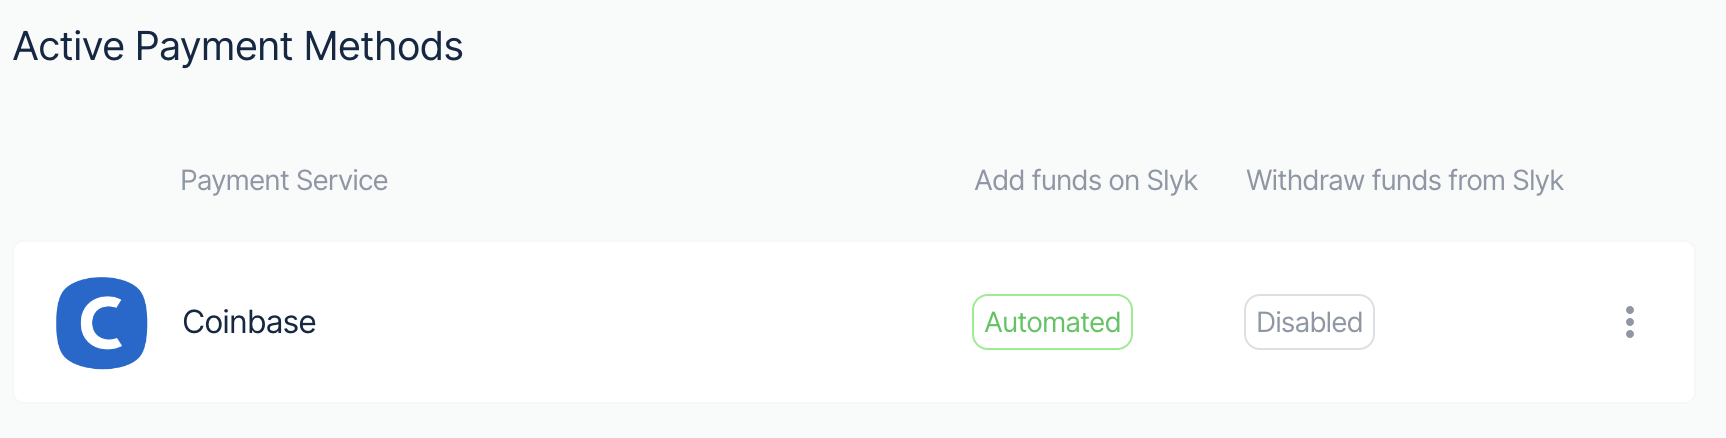
Task: Select the blue C Coinbase icon
Action: pyautogui.click(x=102, y=322)
